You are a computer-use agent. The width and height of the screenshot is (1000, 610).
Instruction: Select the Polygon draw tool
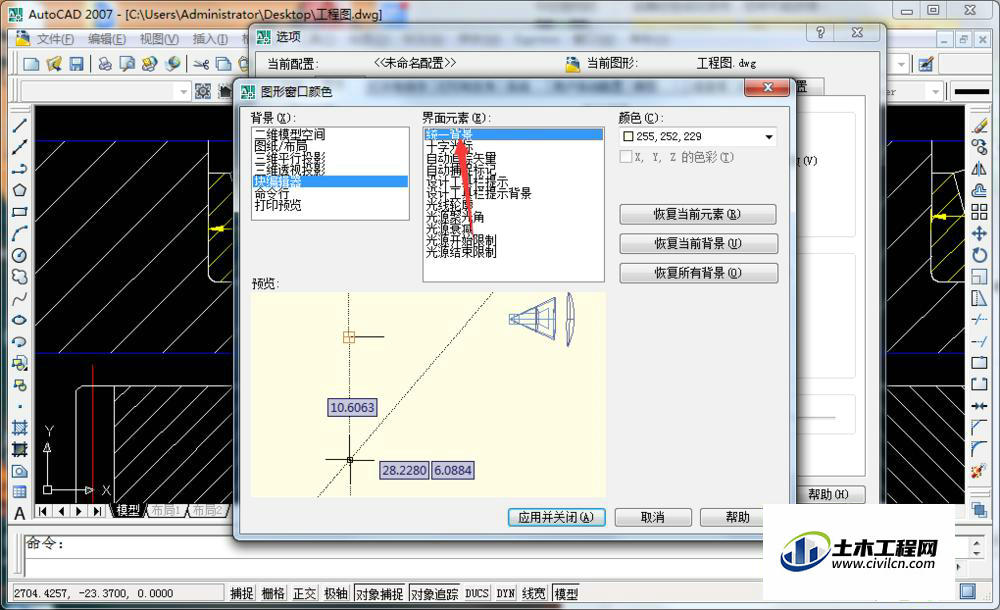click(x=19, y=190)
